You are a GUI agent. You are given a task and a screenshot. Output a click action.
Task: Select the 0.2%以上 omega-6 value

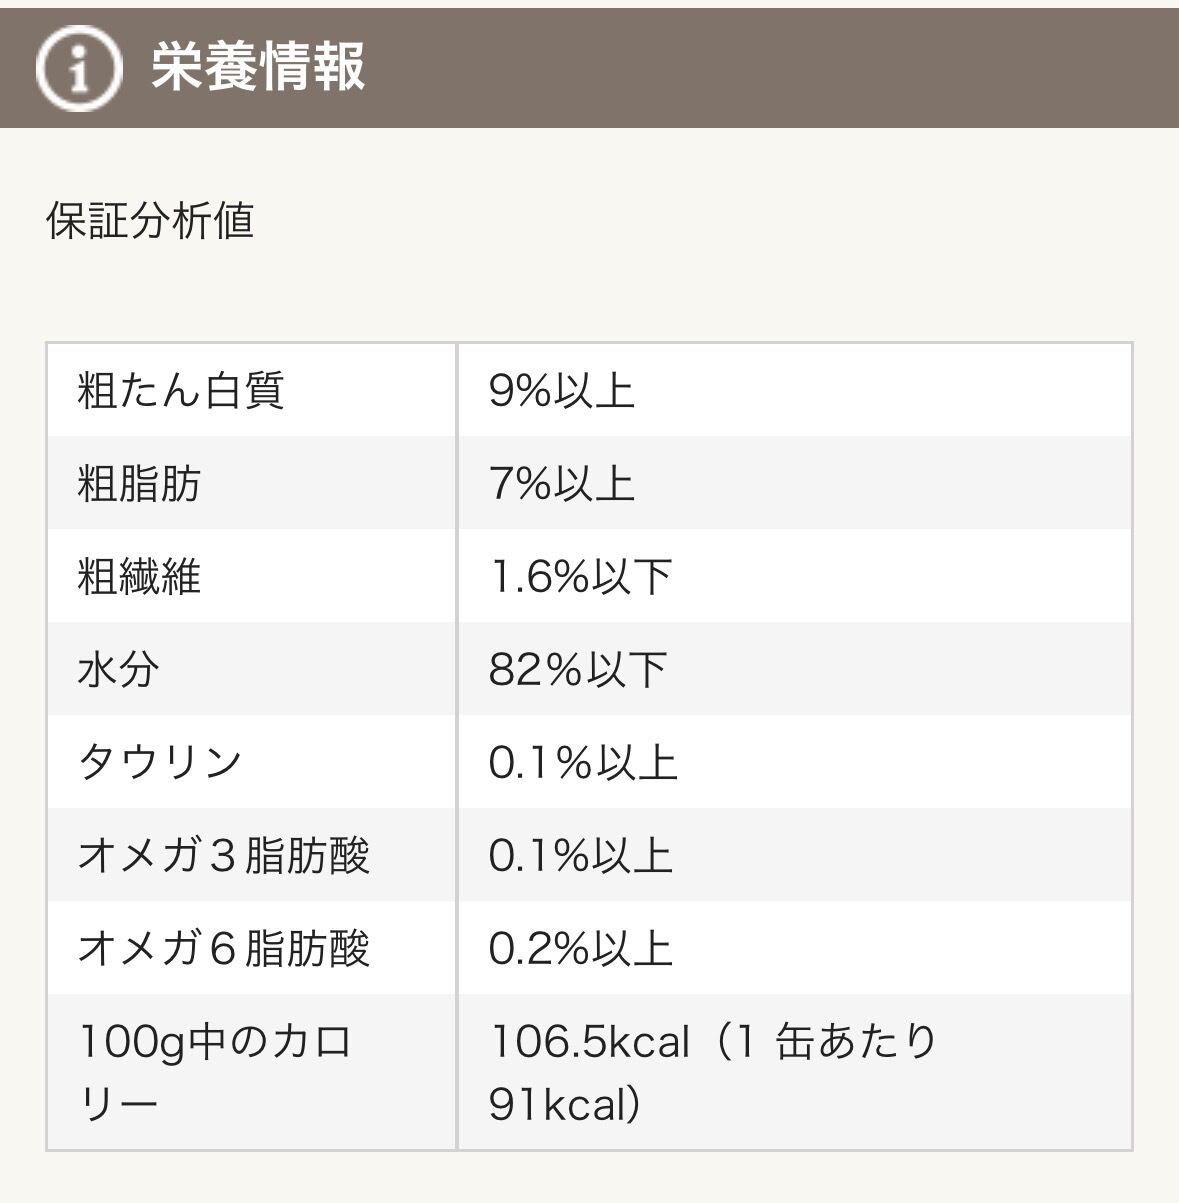point(580,948)
